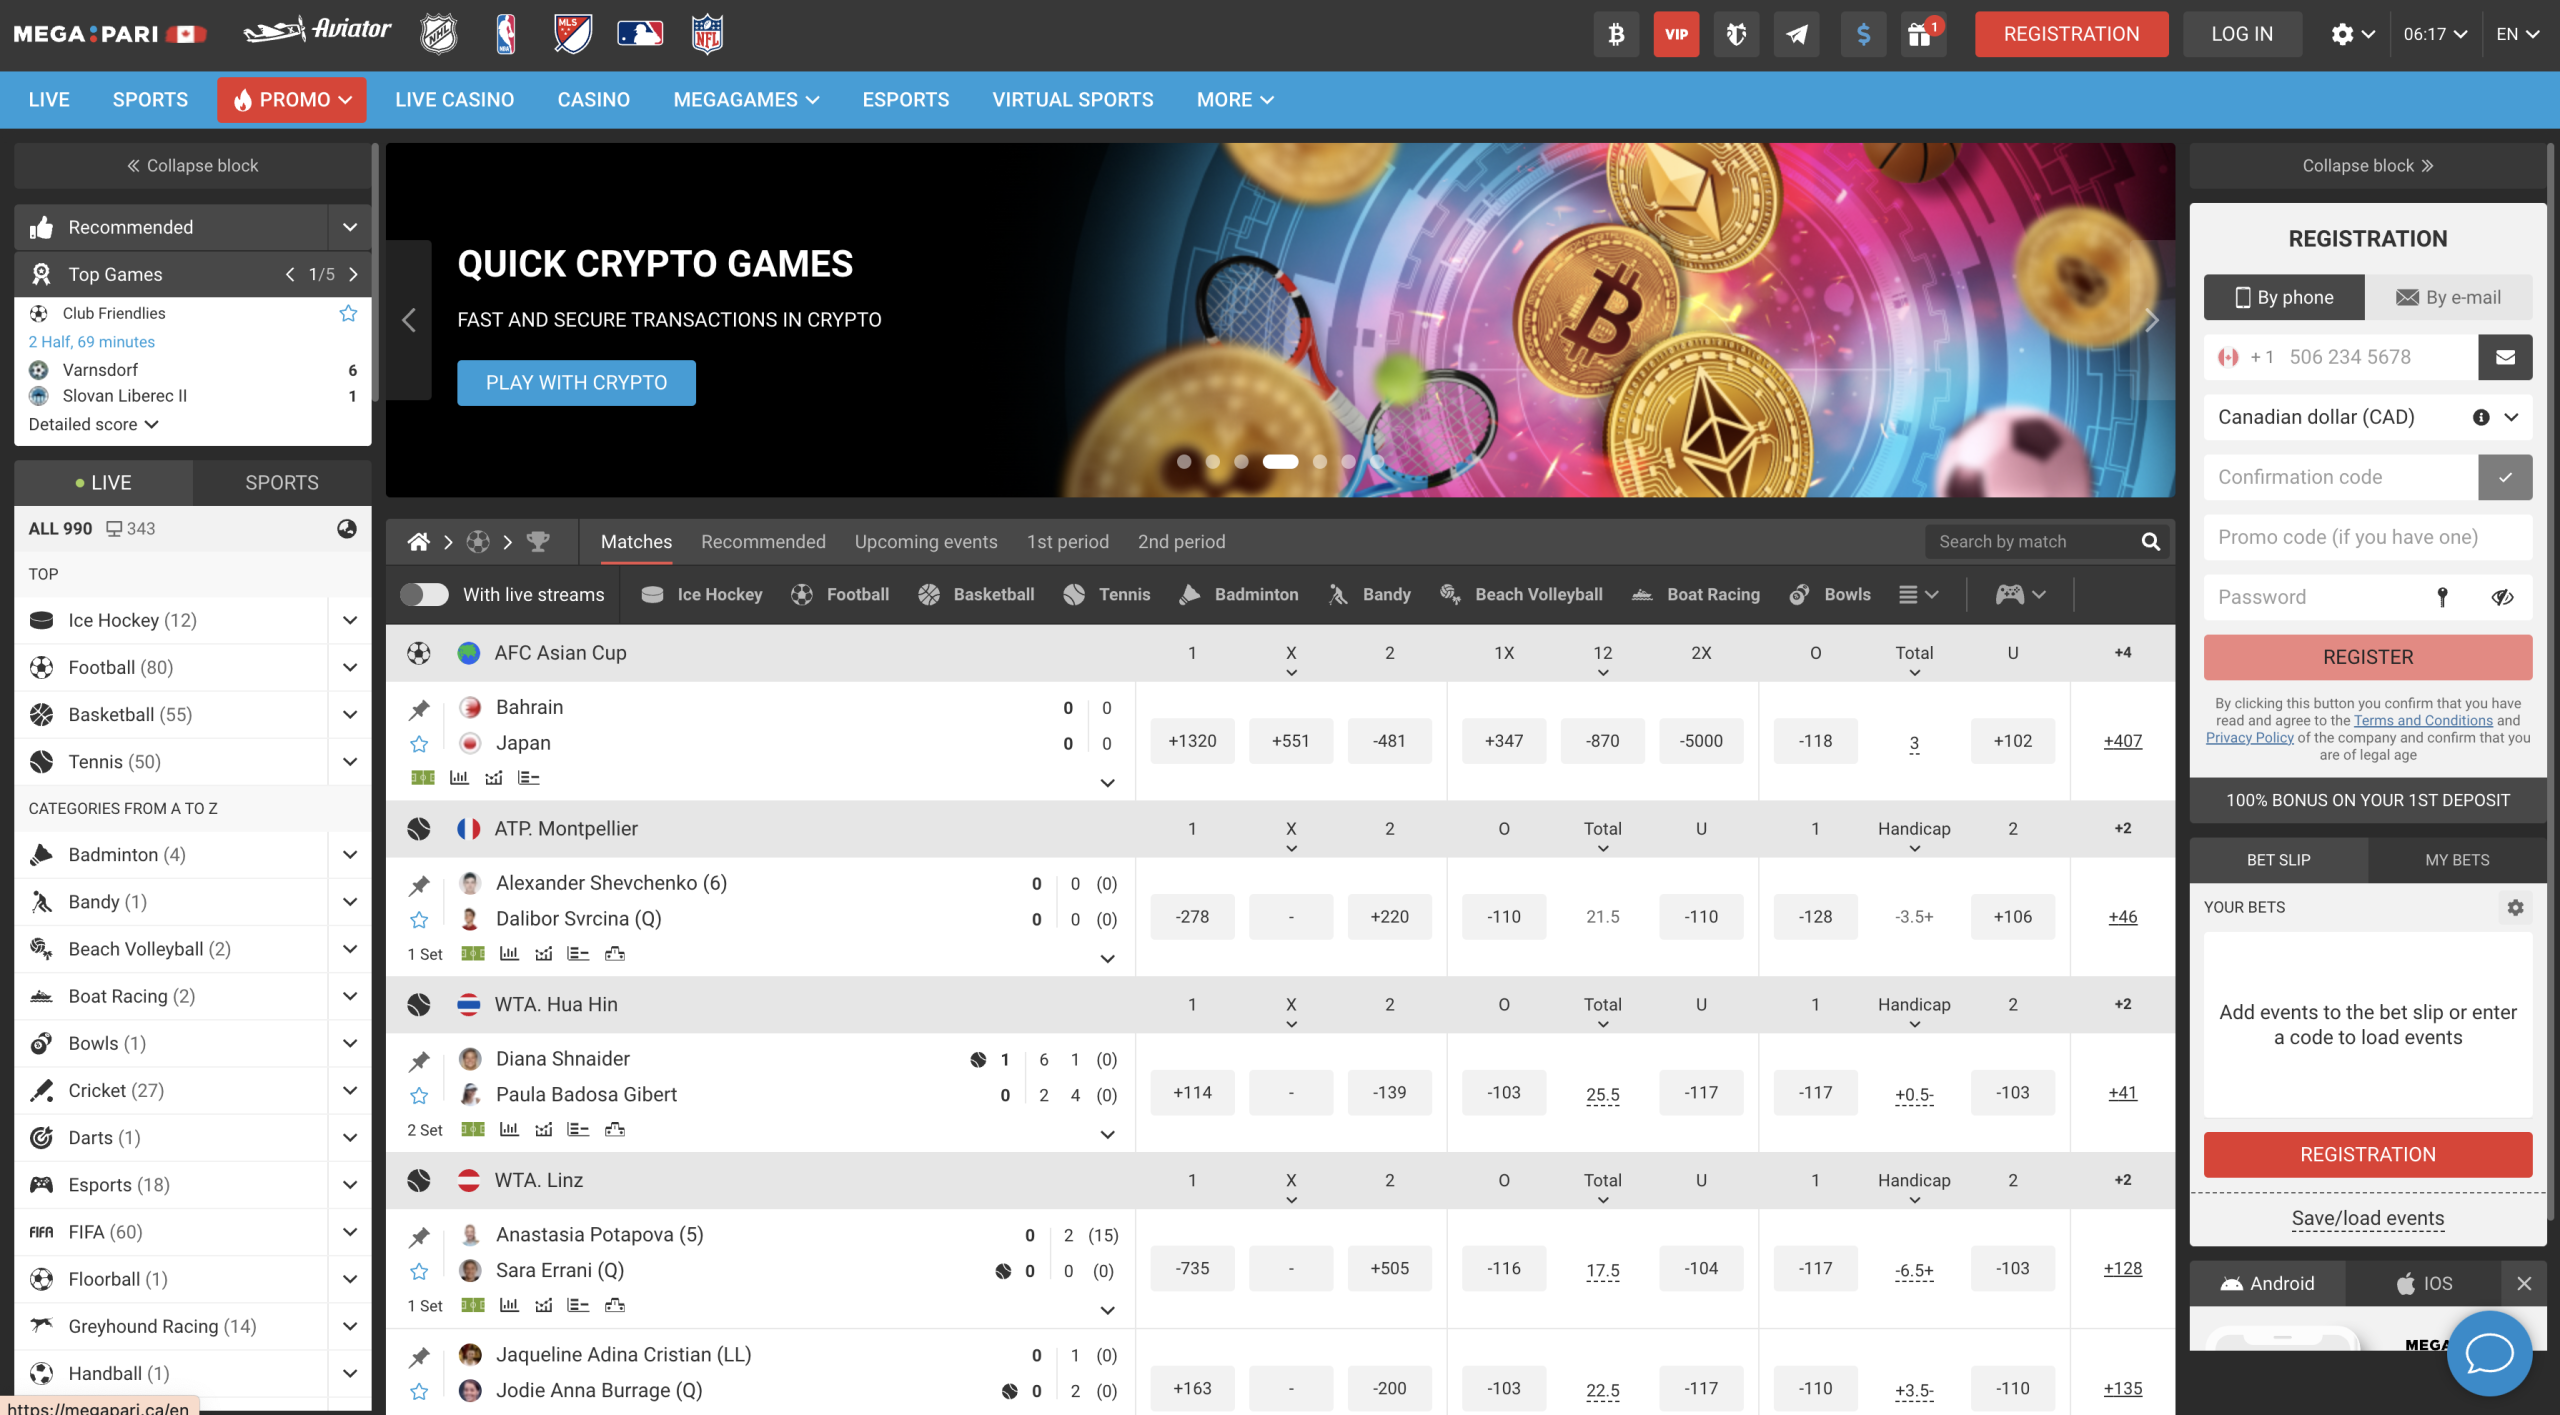
Task: Toggle password visibility eye icon
Action: click(2502, 597)
